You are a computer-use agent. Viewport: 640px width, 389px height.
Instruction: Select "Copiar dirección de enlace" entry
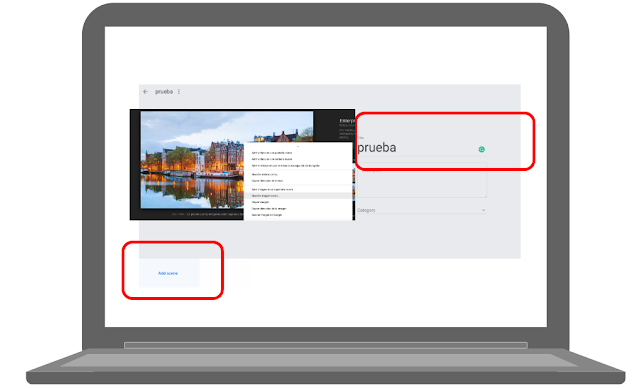267,180
